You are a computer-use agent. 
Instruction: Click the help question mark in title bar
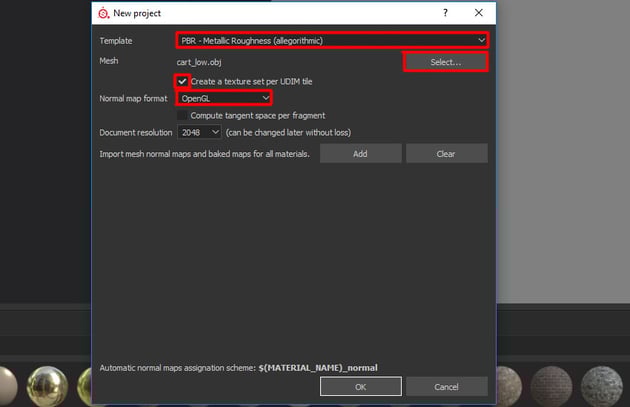[445, 13]
